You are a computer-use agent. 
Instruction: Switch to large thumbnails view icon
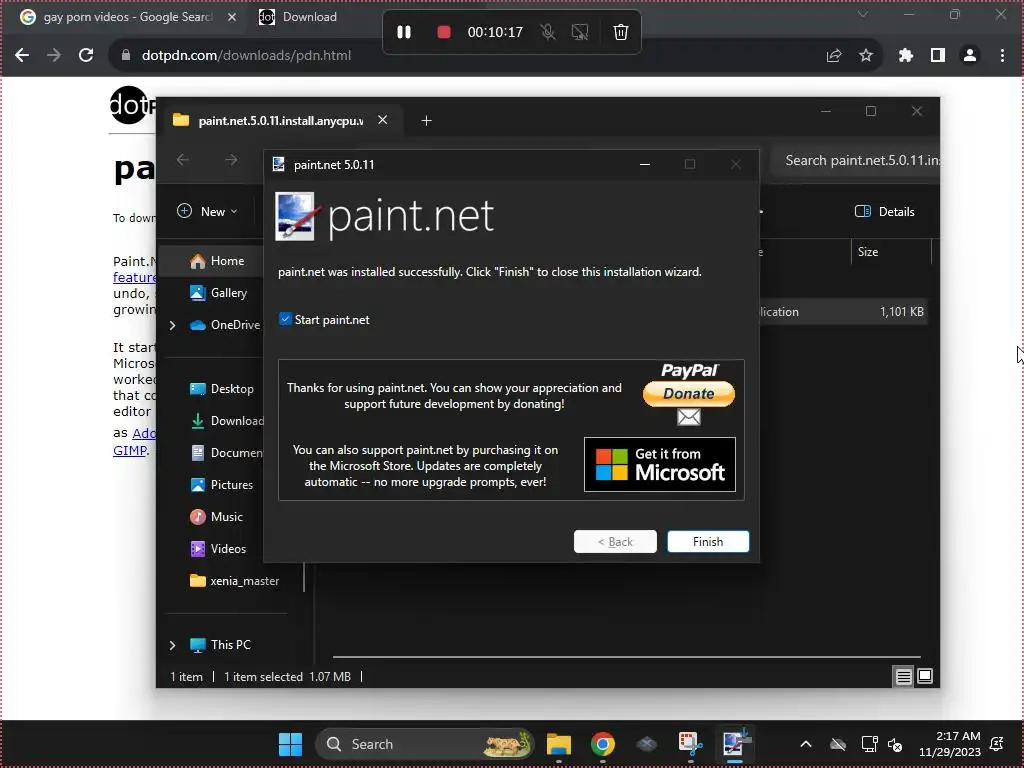point(925,677)
